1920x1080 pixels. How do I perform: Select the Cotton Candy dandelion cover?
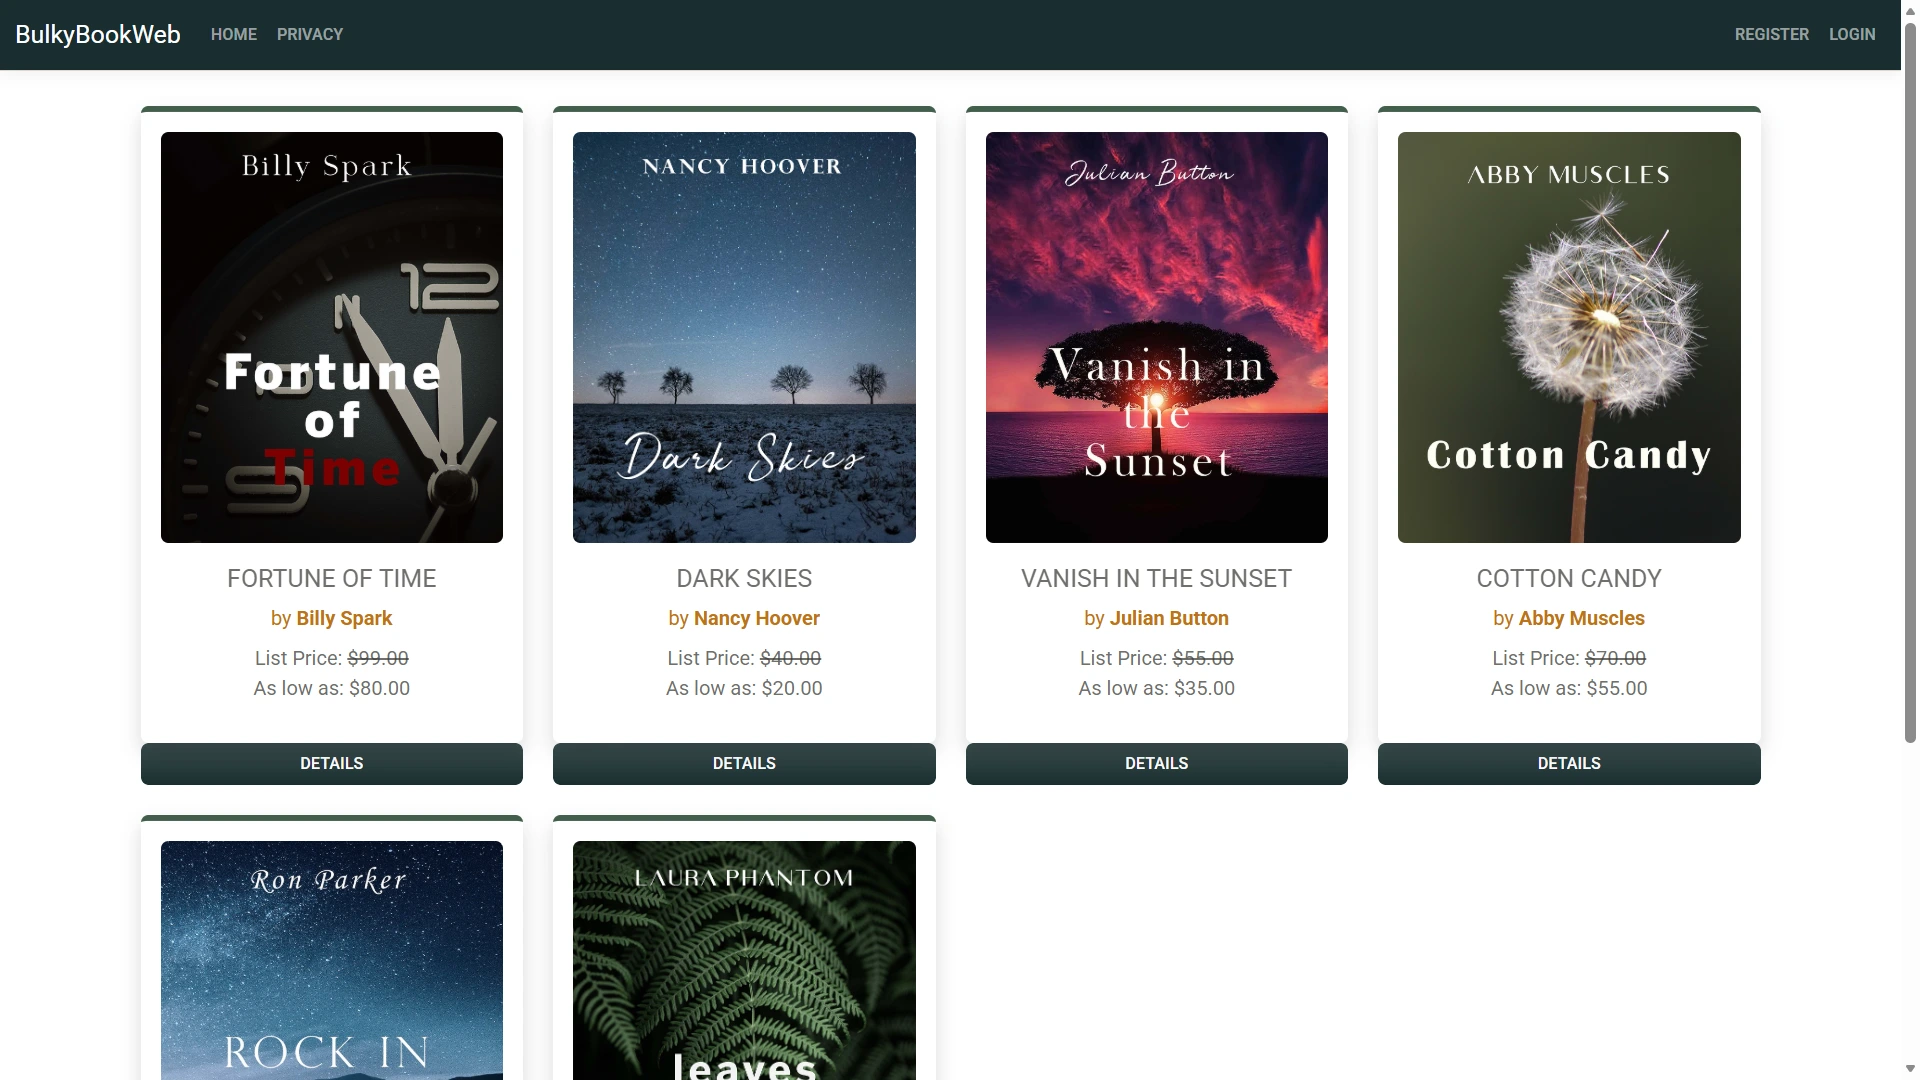coord(1568,337)
